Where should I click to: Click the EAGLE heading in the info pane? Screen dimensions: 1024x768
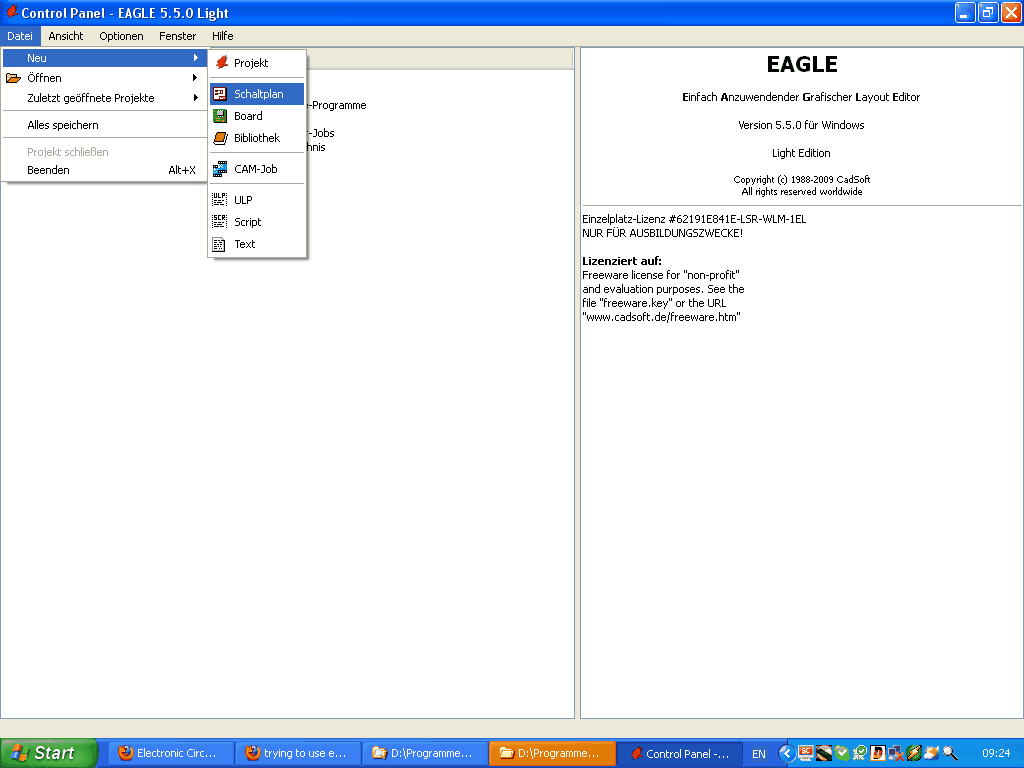coord(802,64)
